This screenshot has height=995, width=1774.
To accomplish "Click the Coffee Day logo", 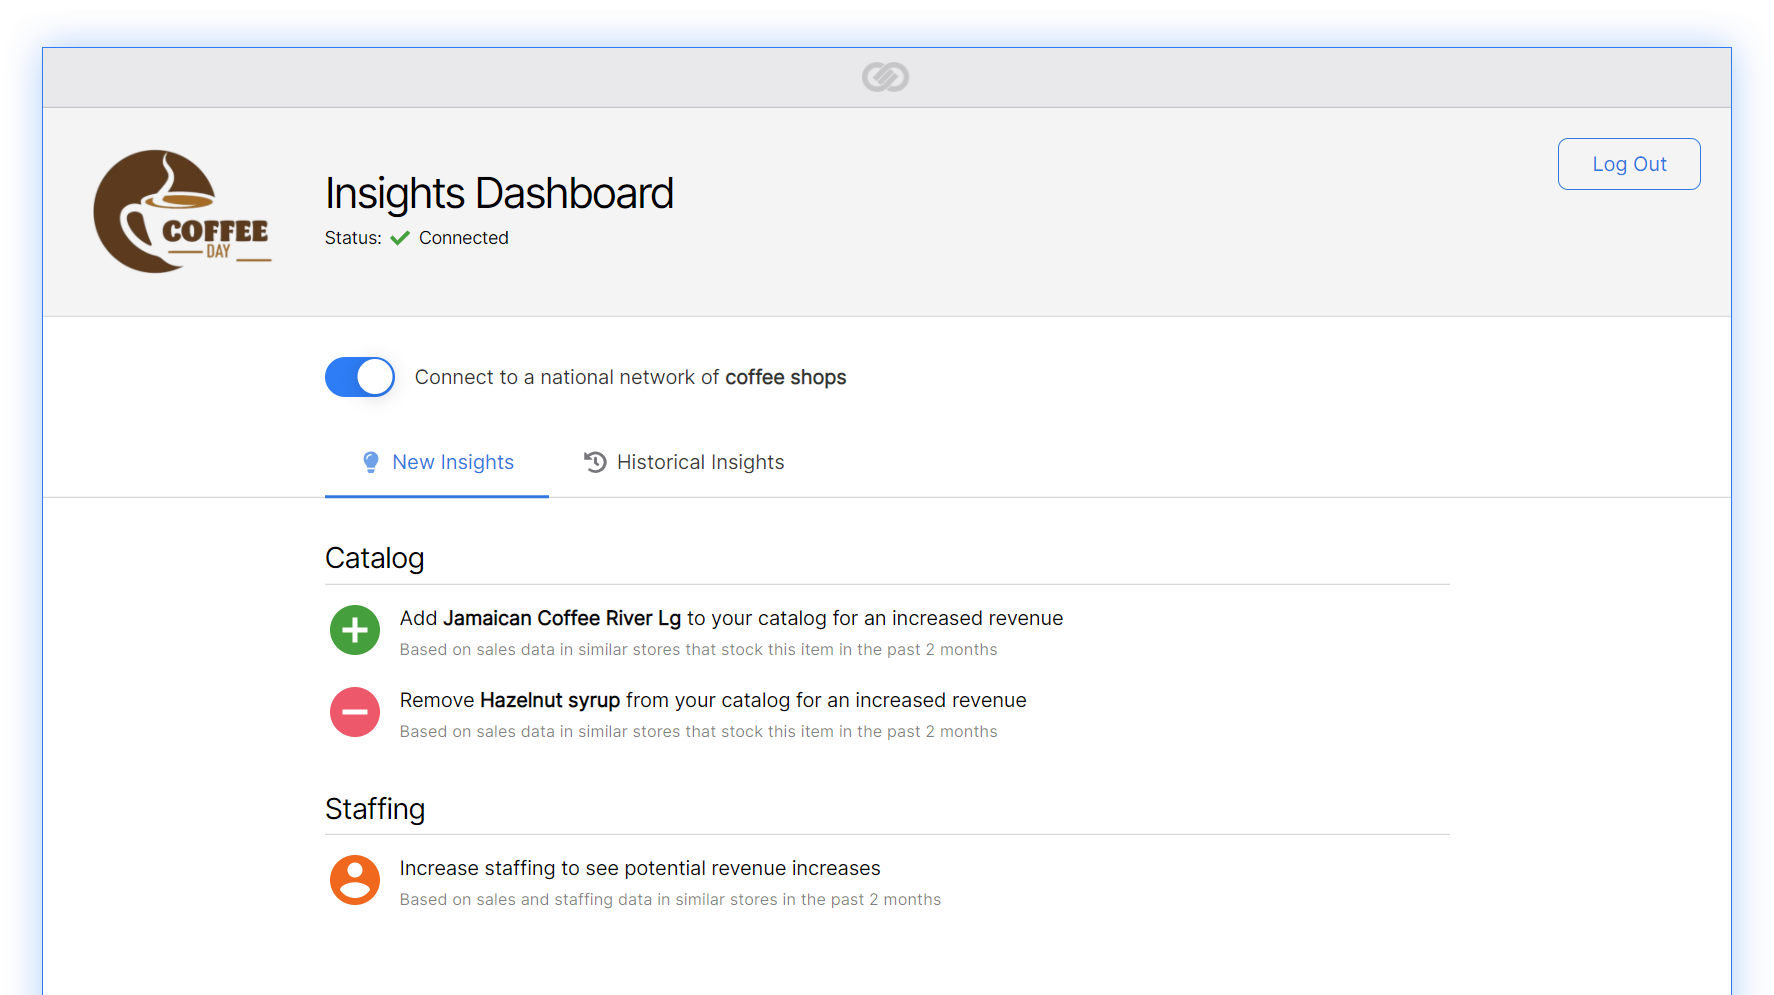I will 182,212.
